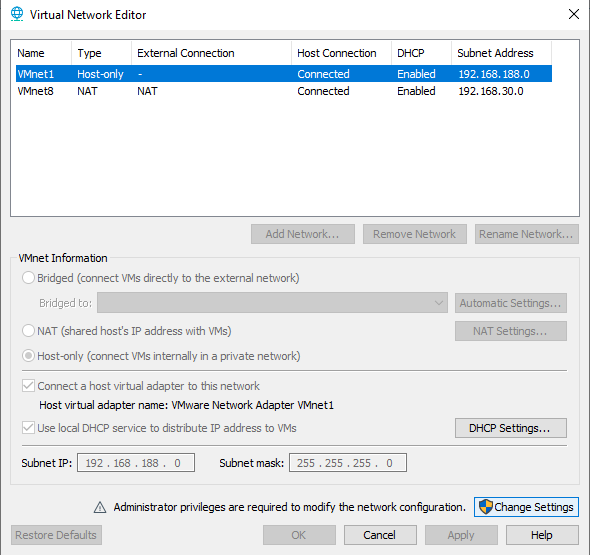Screen dimensions: 590x555
Task: Open DHCP Settings
Action: [511, 428]
